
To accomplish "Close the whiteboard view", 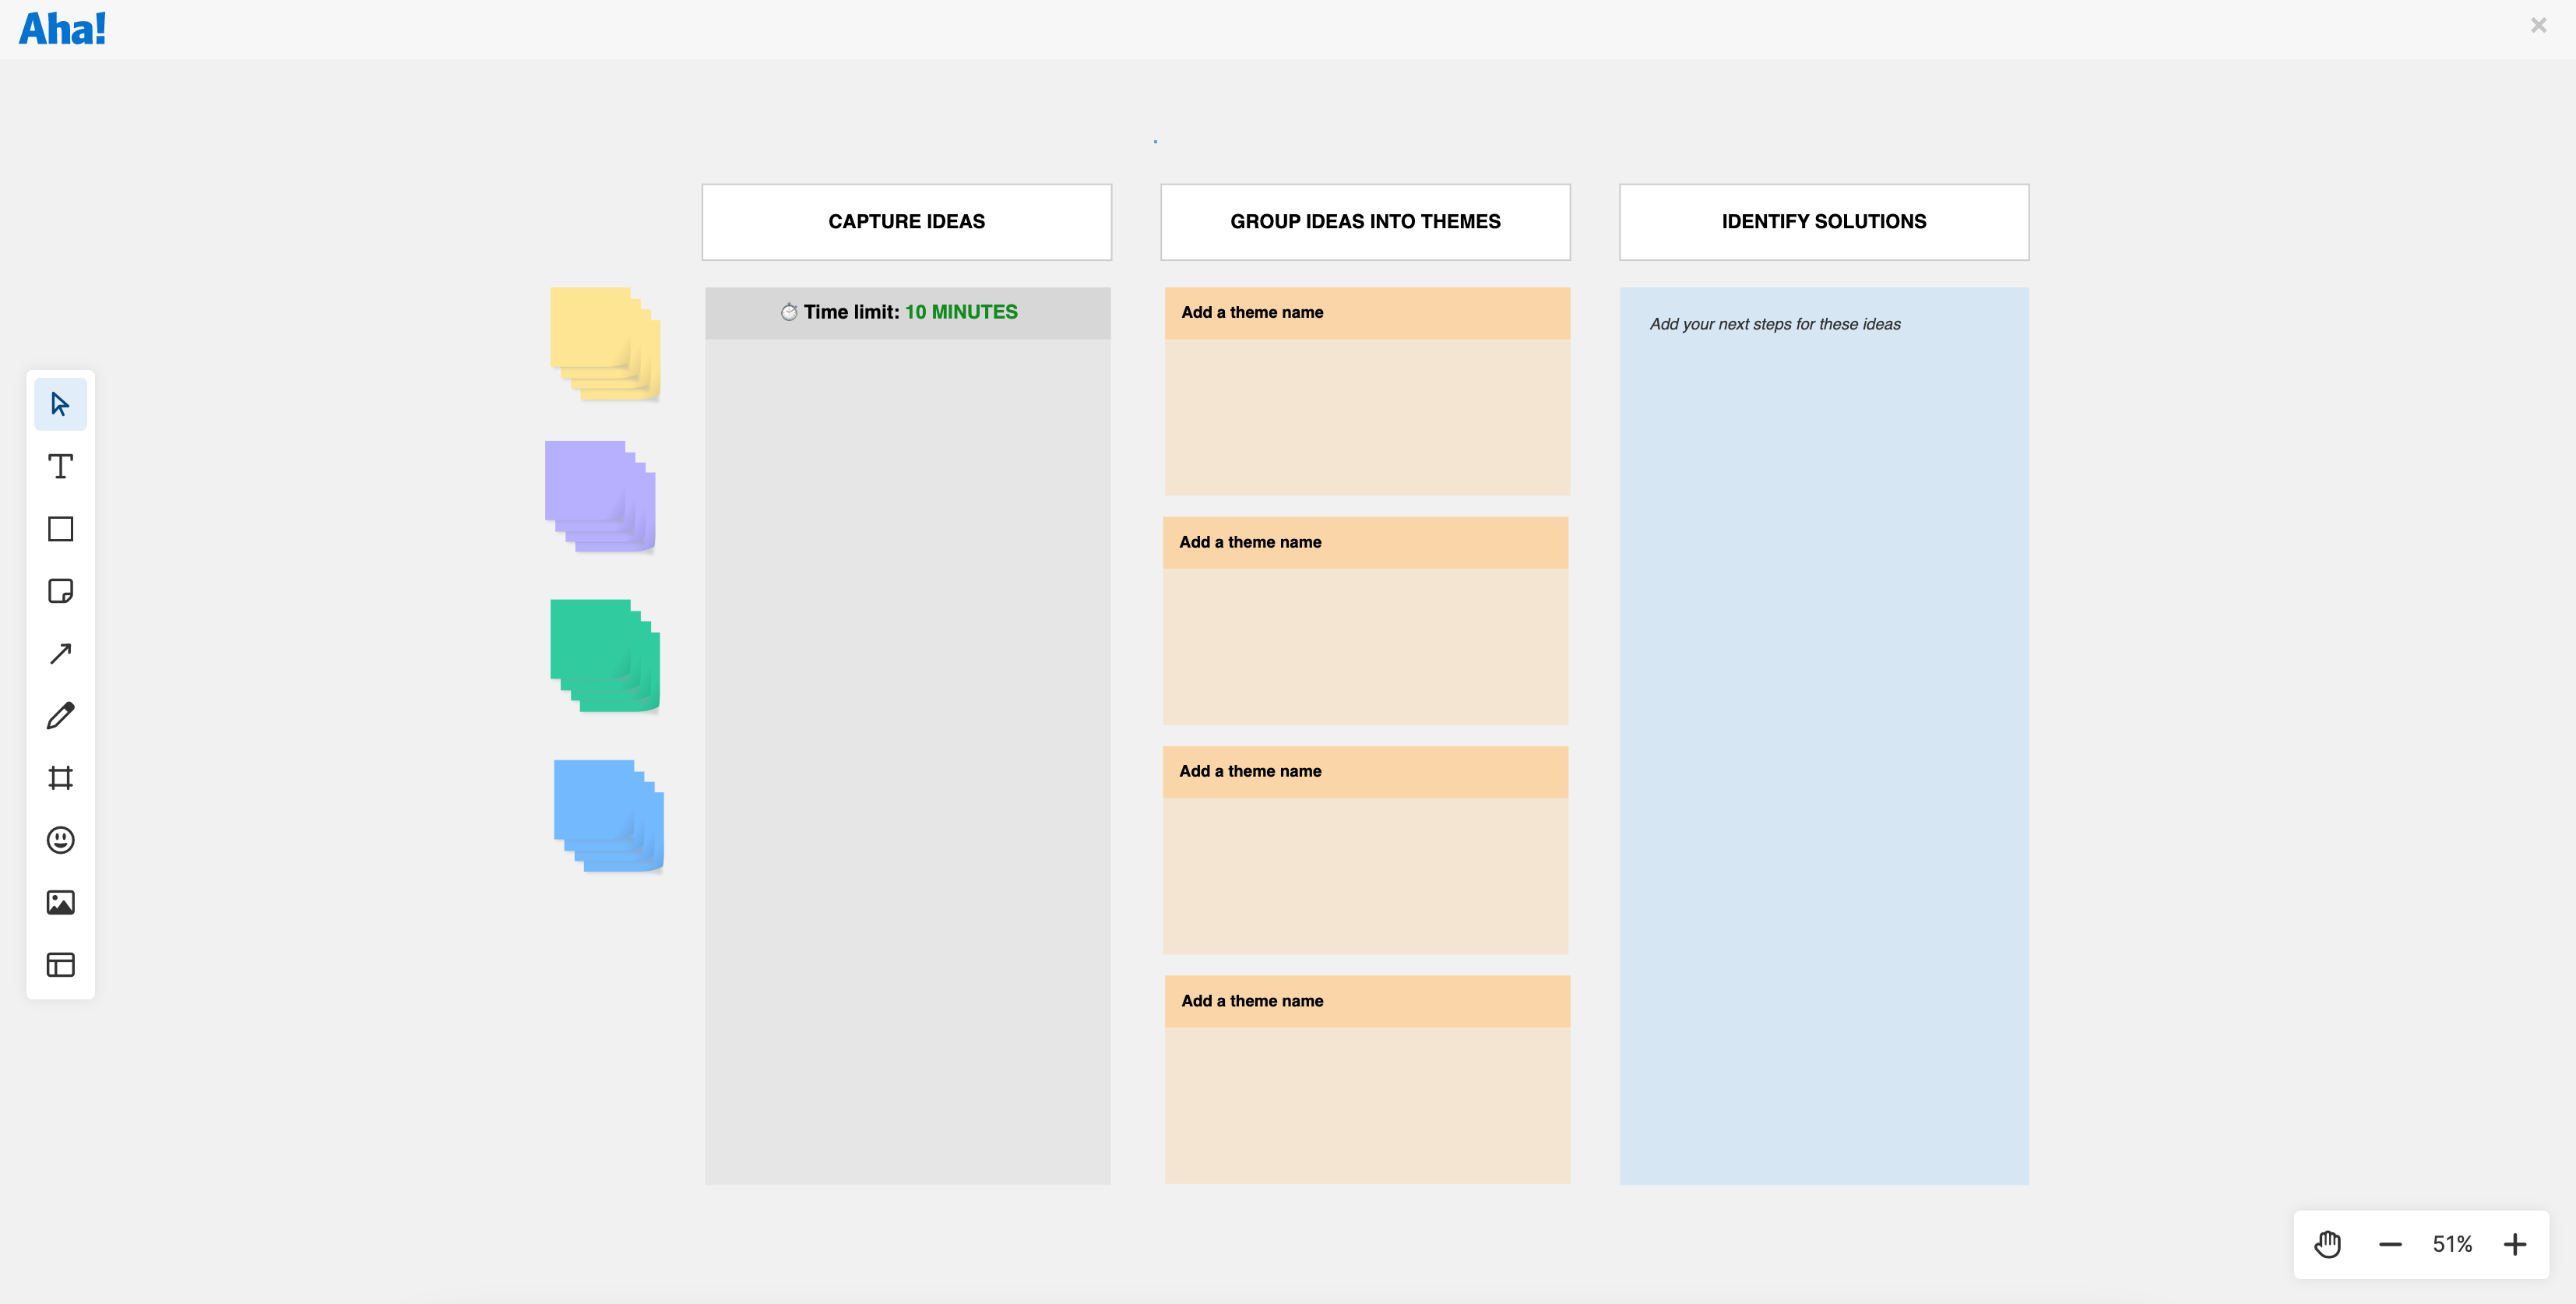I will tap(2537, 25).
